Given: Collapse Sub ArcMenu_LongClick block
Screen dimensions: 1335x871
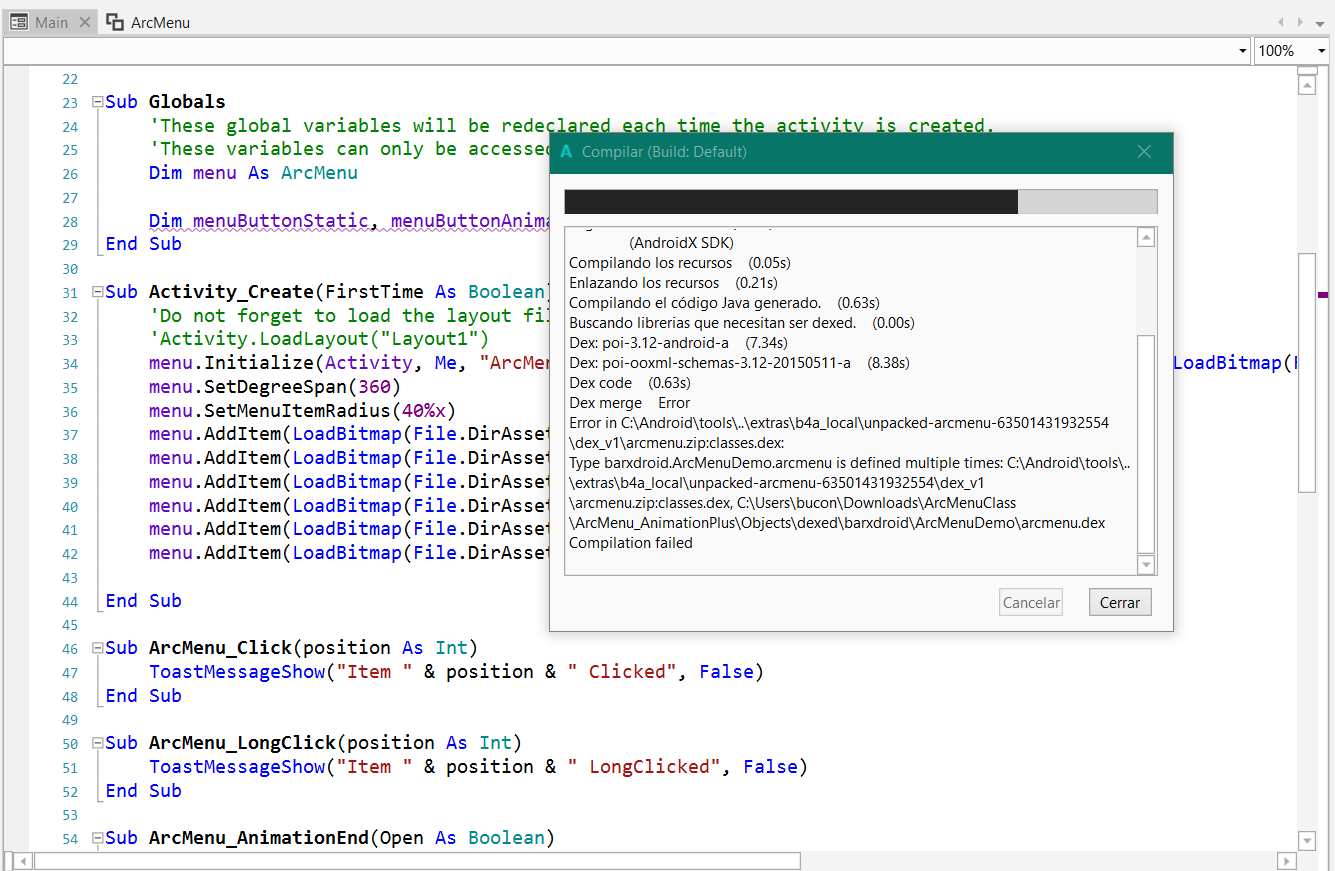Looking at the screenshot, I should (97, 743).
